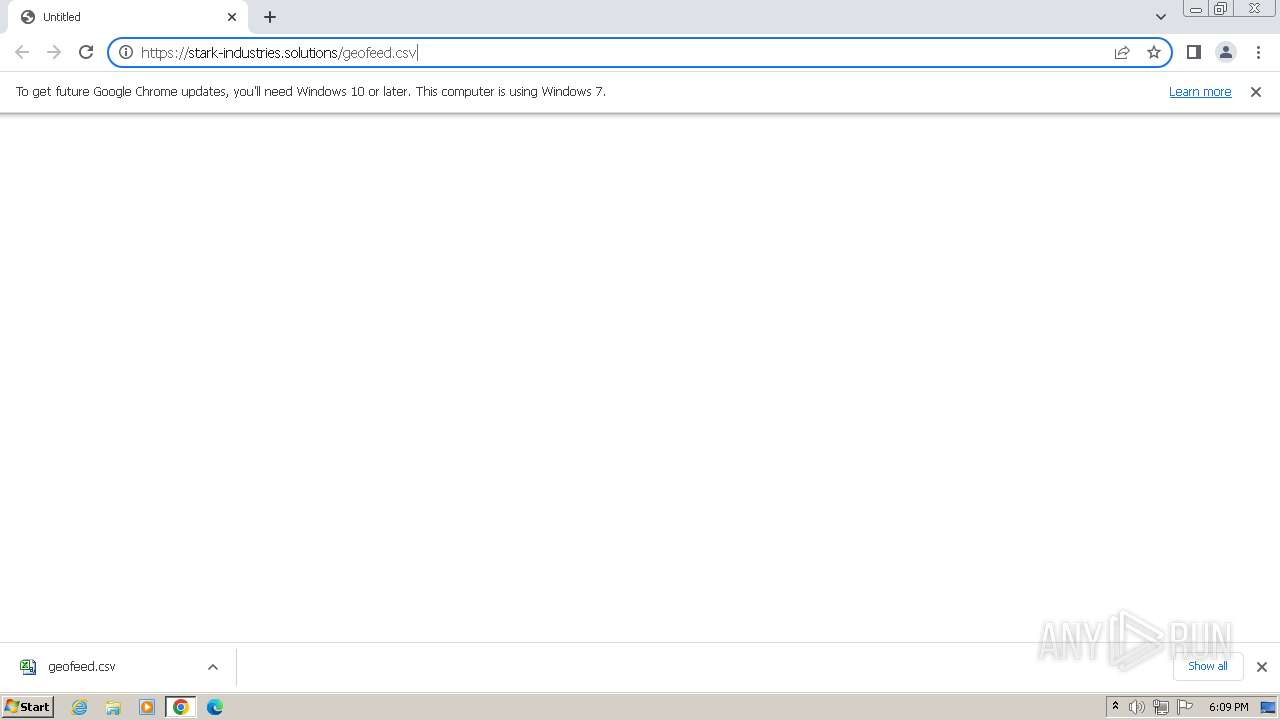Image resolution: width=1280 pixels, height=720 pixels.
Task: Open network status tray icon
Action: (x=1161, y=707)
